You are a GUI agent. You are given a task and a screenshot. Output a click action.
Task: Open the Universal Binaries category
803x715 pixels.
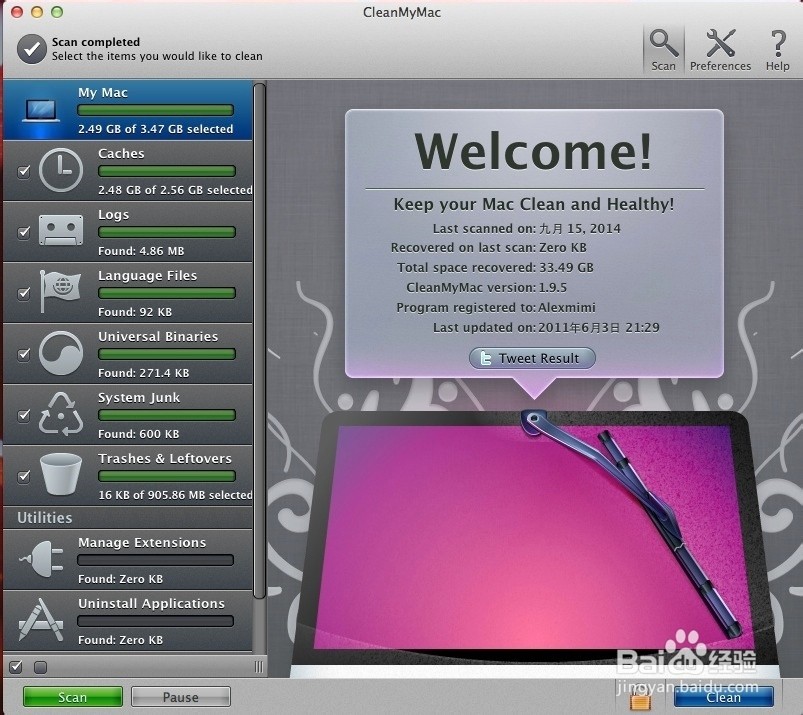click(x=128, y=353)
